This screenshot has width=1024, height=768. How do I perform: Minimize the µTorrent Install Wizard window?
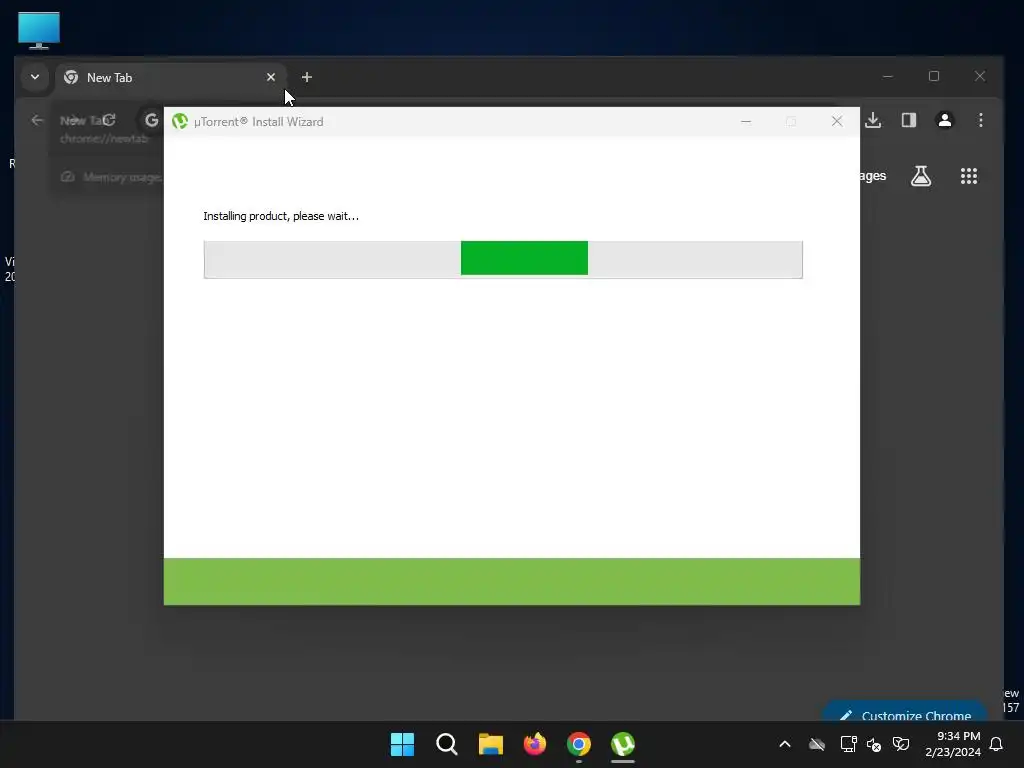point(746,121)
